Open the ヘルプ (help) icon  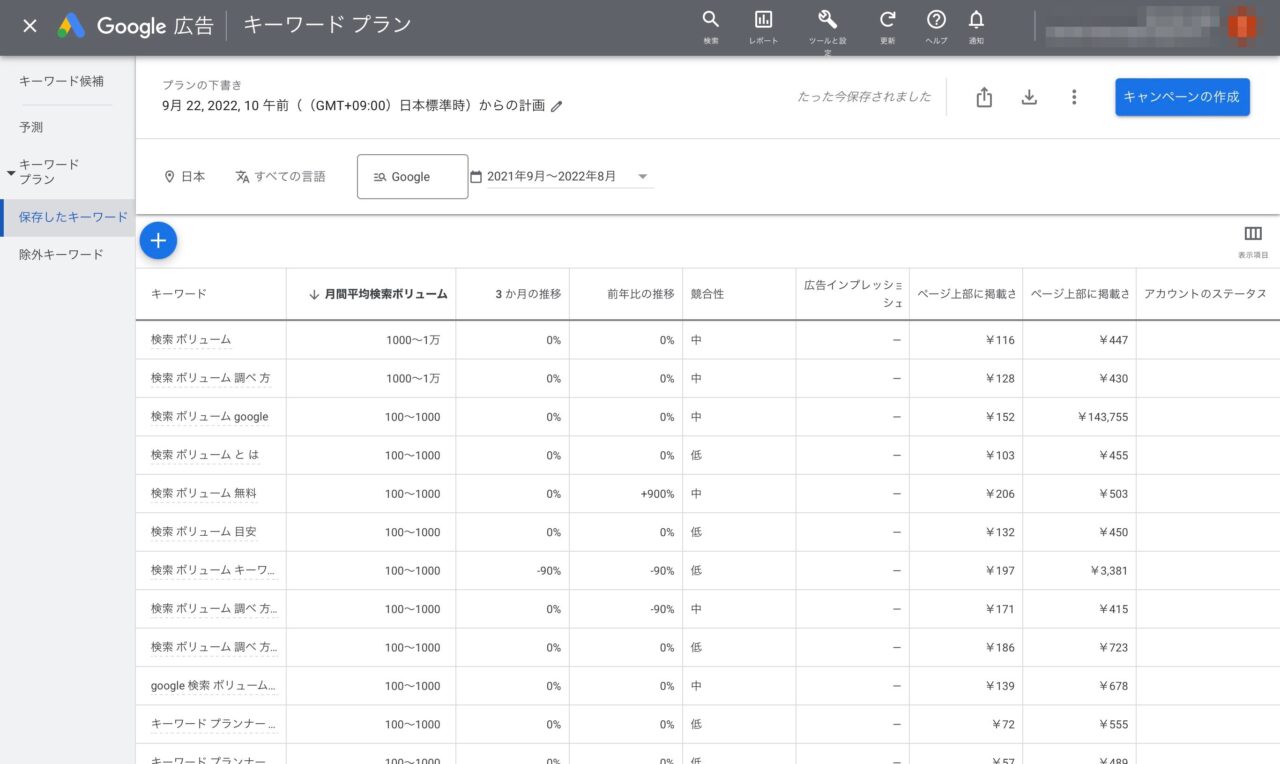coord(936,27)
